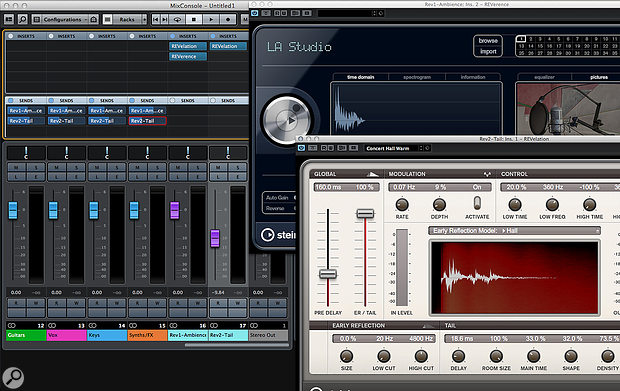Screen dimensions: 620x391
Task: Click the grid icon beside Configurations
Action: pos(37,19)
